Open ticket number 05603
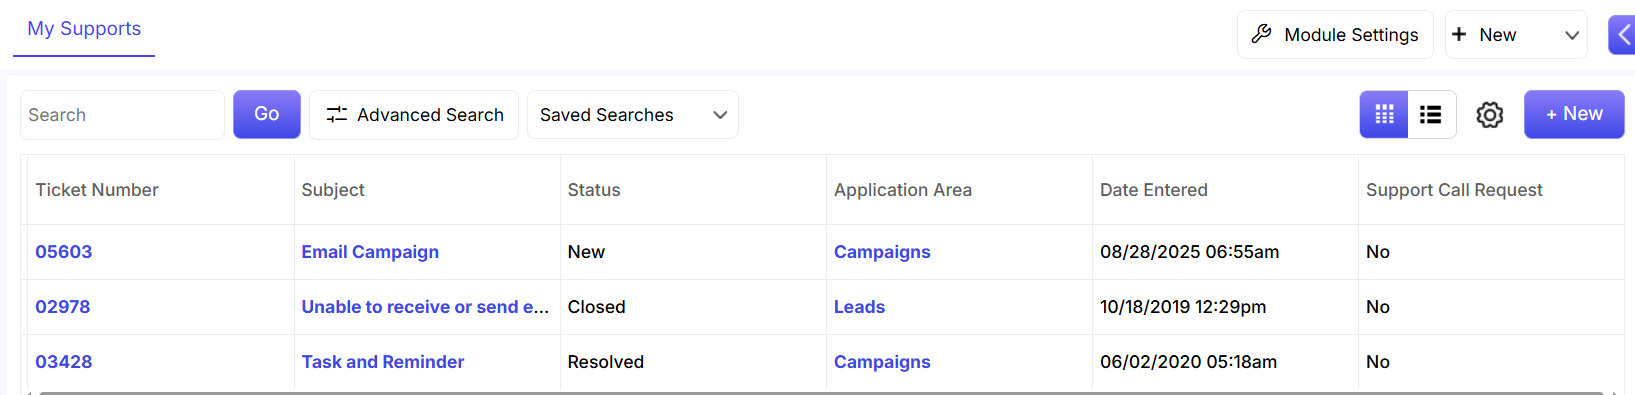Image resolution: width=1635 pixels, height=395 pixels. click(x=64, y=252)
